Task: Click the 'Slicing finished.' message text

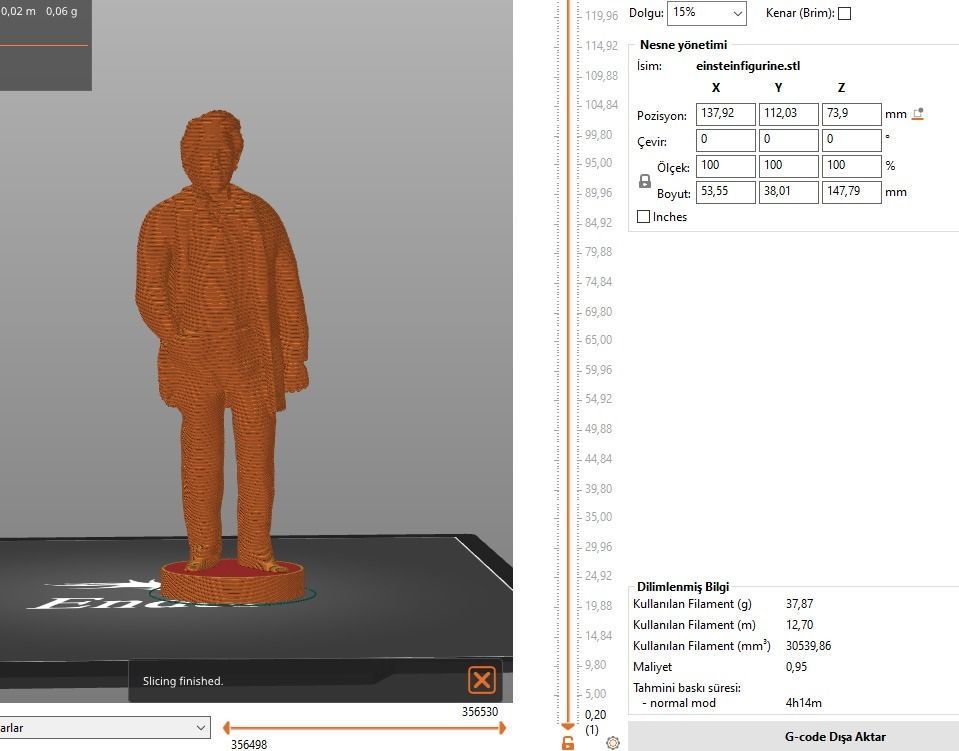Action: click(183, 681)
